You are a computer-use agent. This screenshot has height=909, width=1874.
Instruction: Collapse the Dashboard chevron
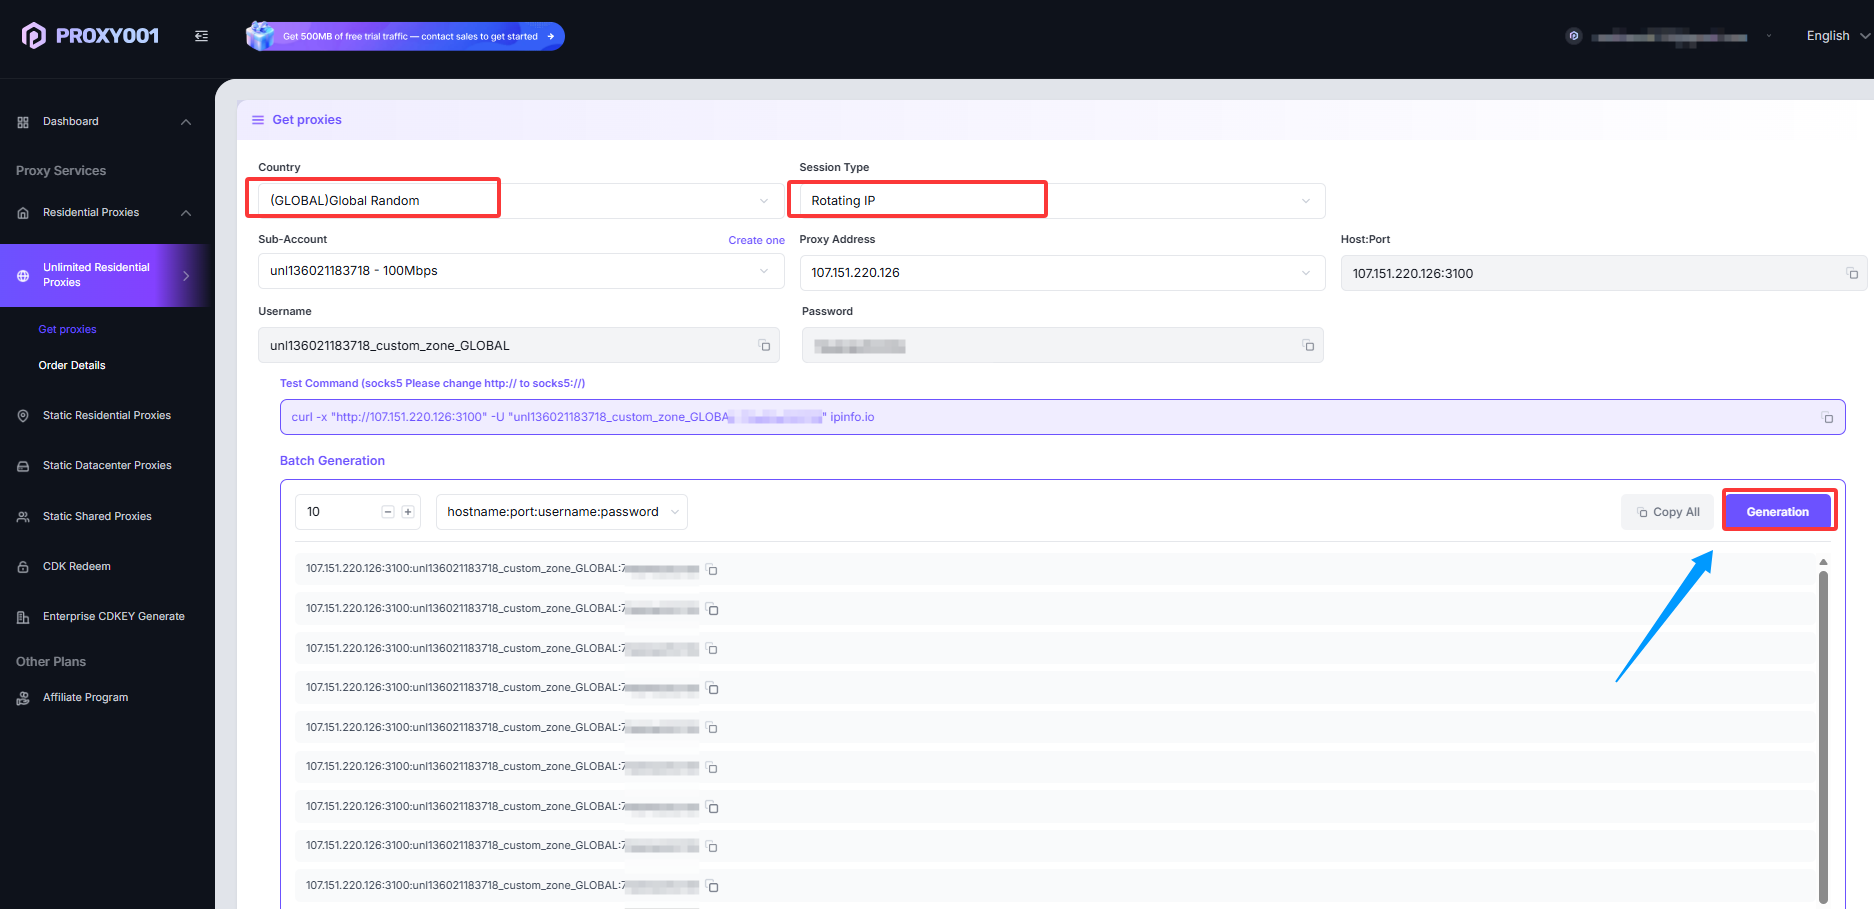point(186,122)
